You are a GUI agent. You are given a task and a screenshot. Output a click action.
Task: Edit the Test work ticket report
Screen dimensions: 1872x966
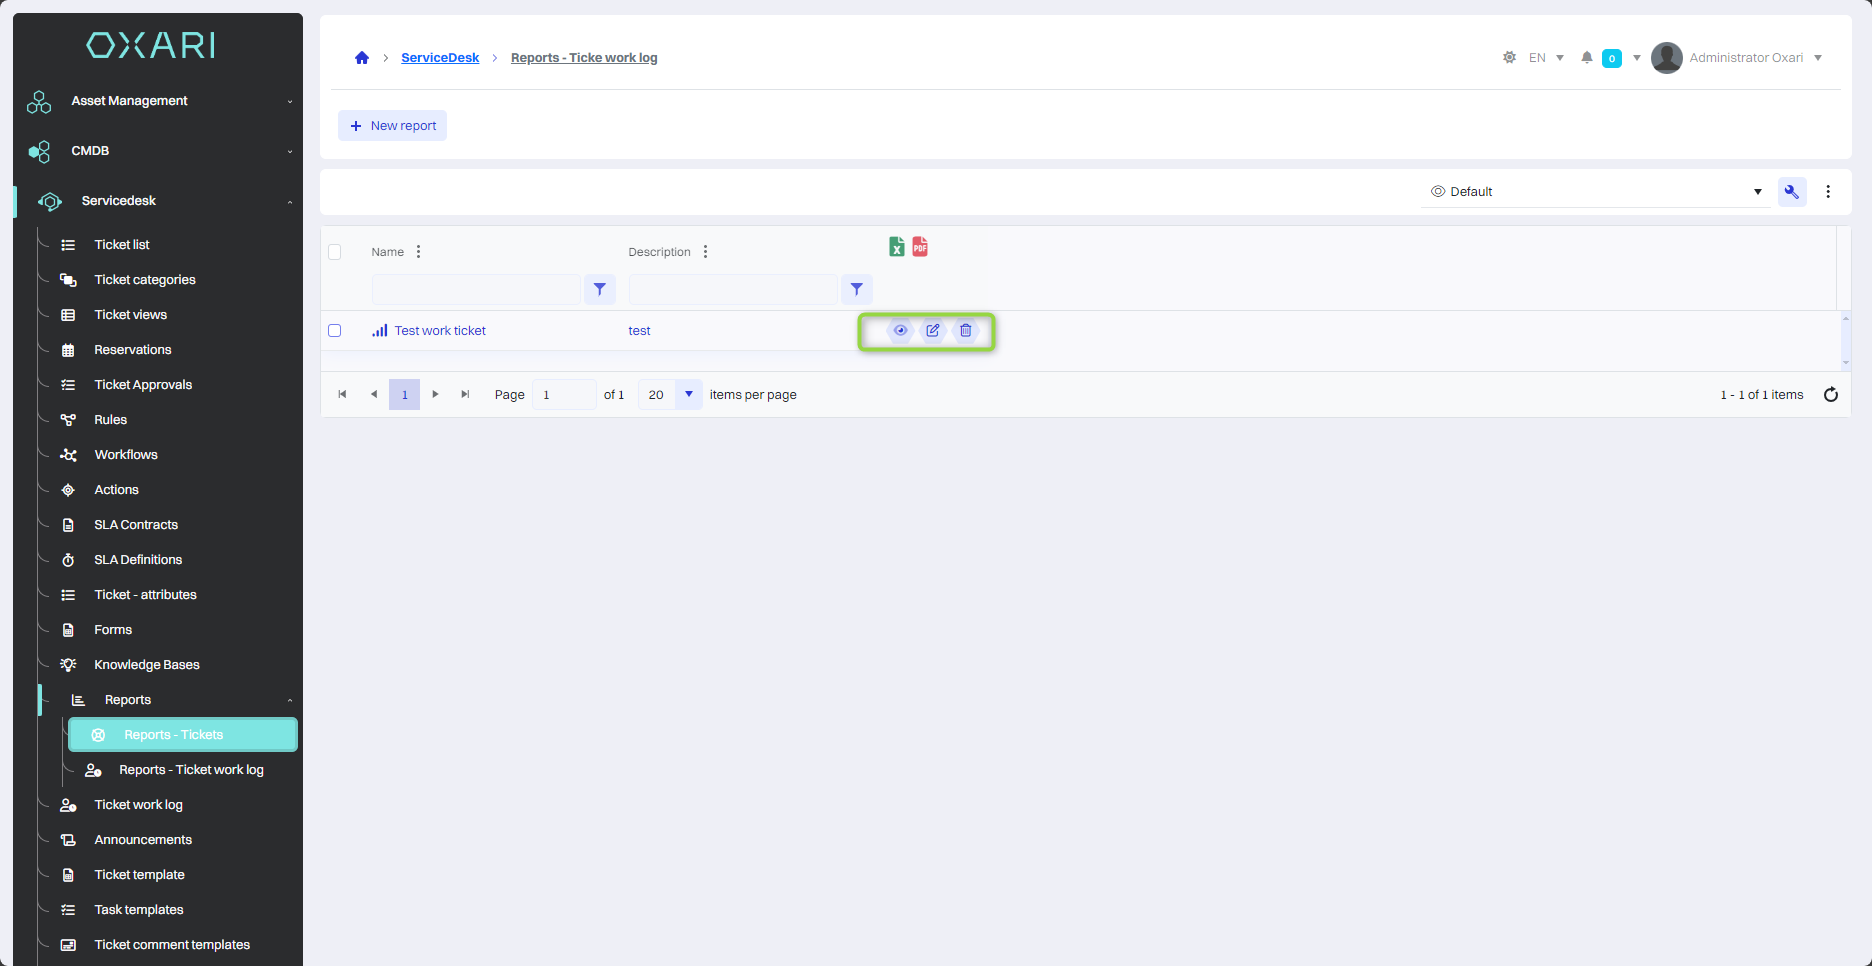933,331
